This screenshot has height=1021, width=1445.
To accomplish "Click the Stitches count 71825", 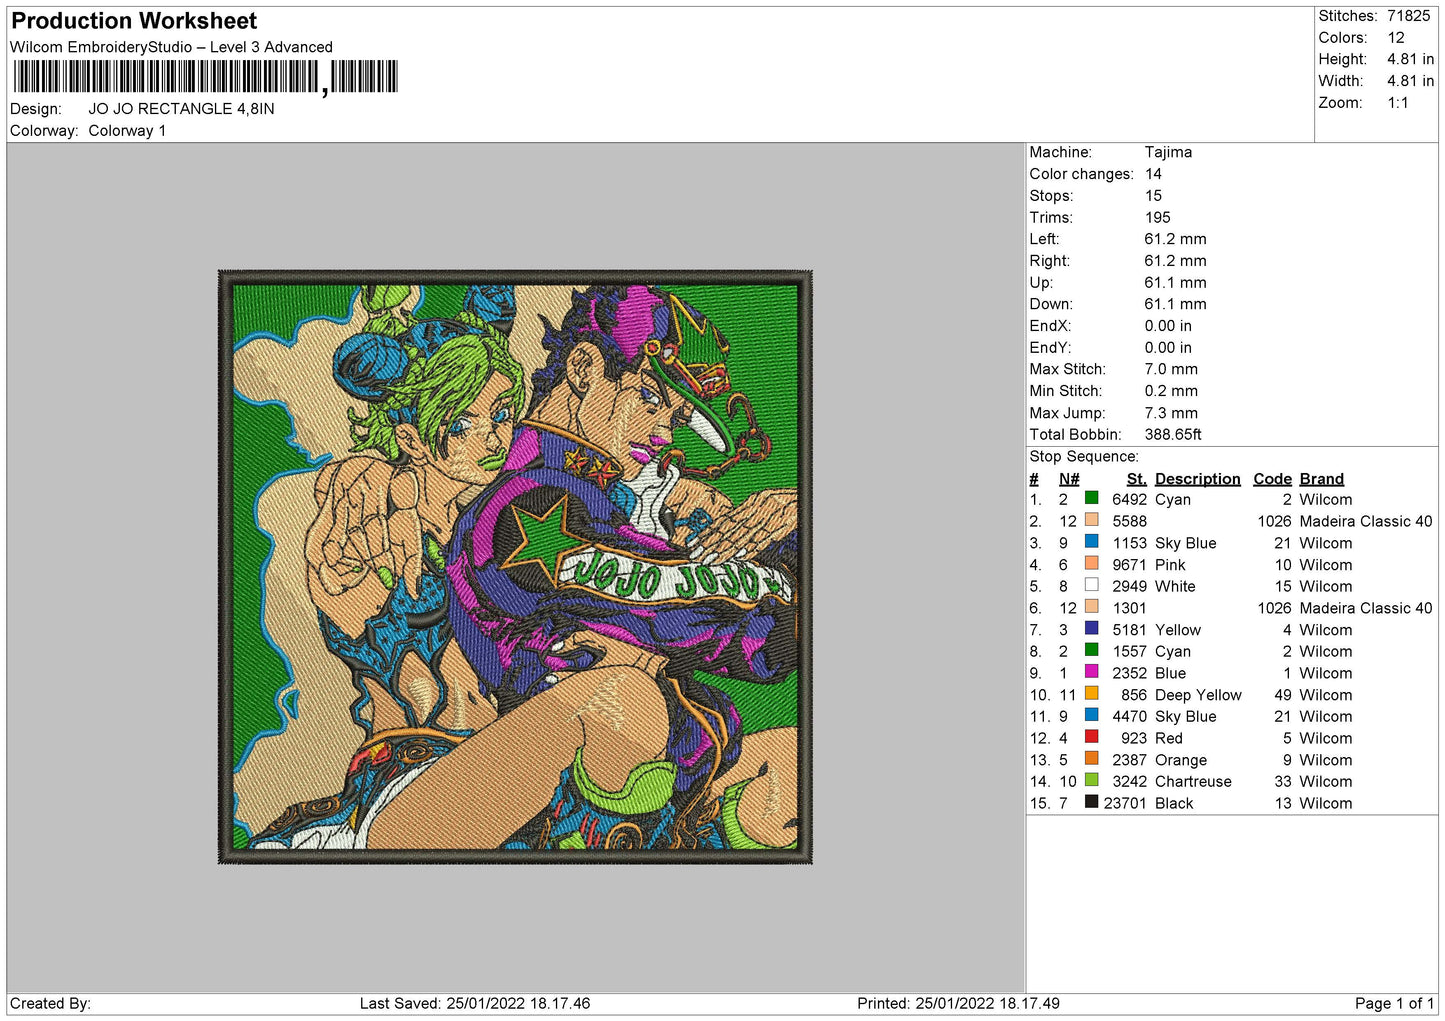I will tap(1408, 16).
